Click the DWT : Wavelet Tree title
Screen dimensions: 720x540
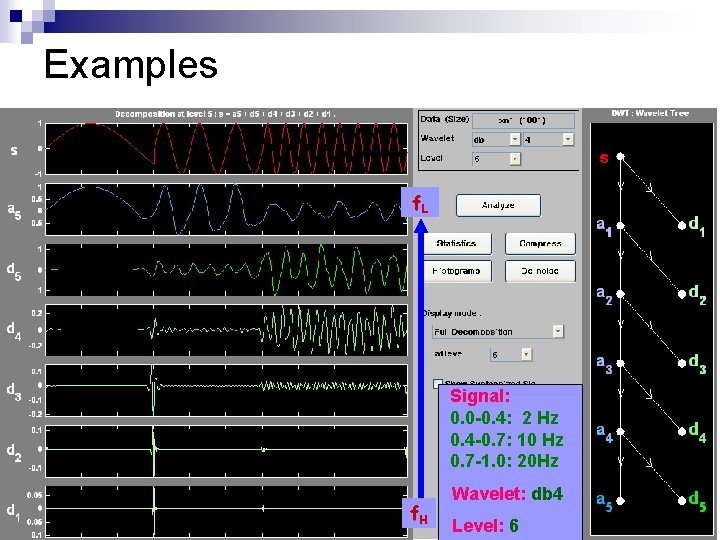[650, 113]
